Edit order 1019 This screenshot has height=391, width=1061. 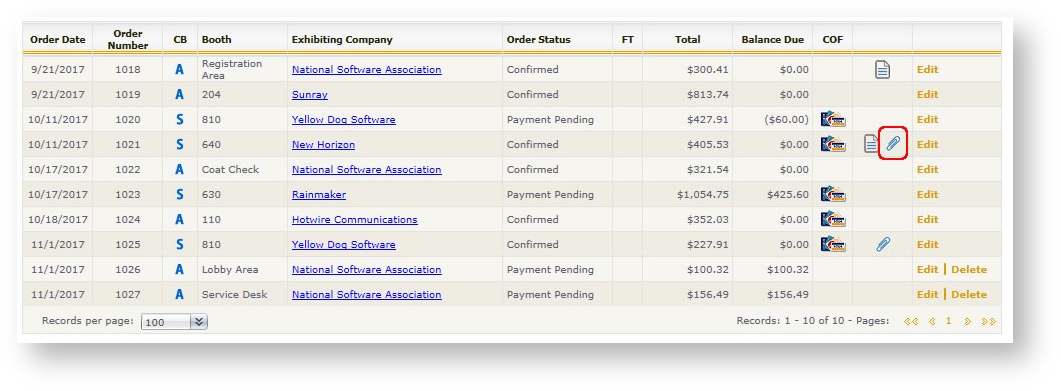pos(928,94)
